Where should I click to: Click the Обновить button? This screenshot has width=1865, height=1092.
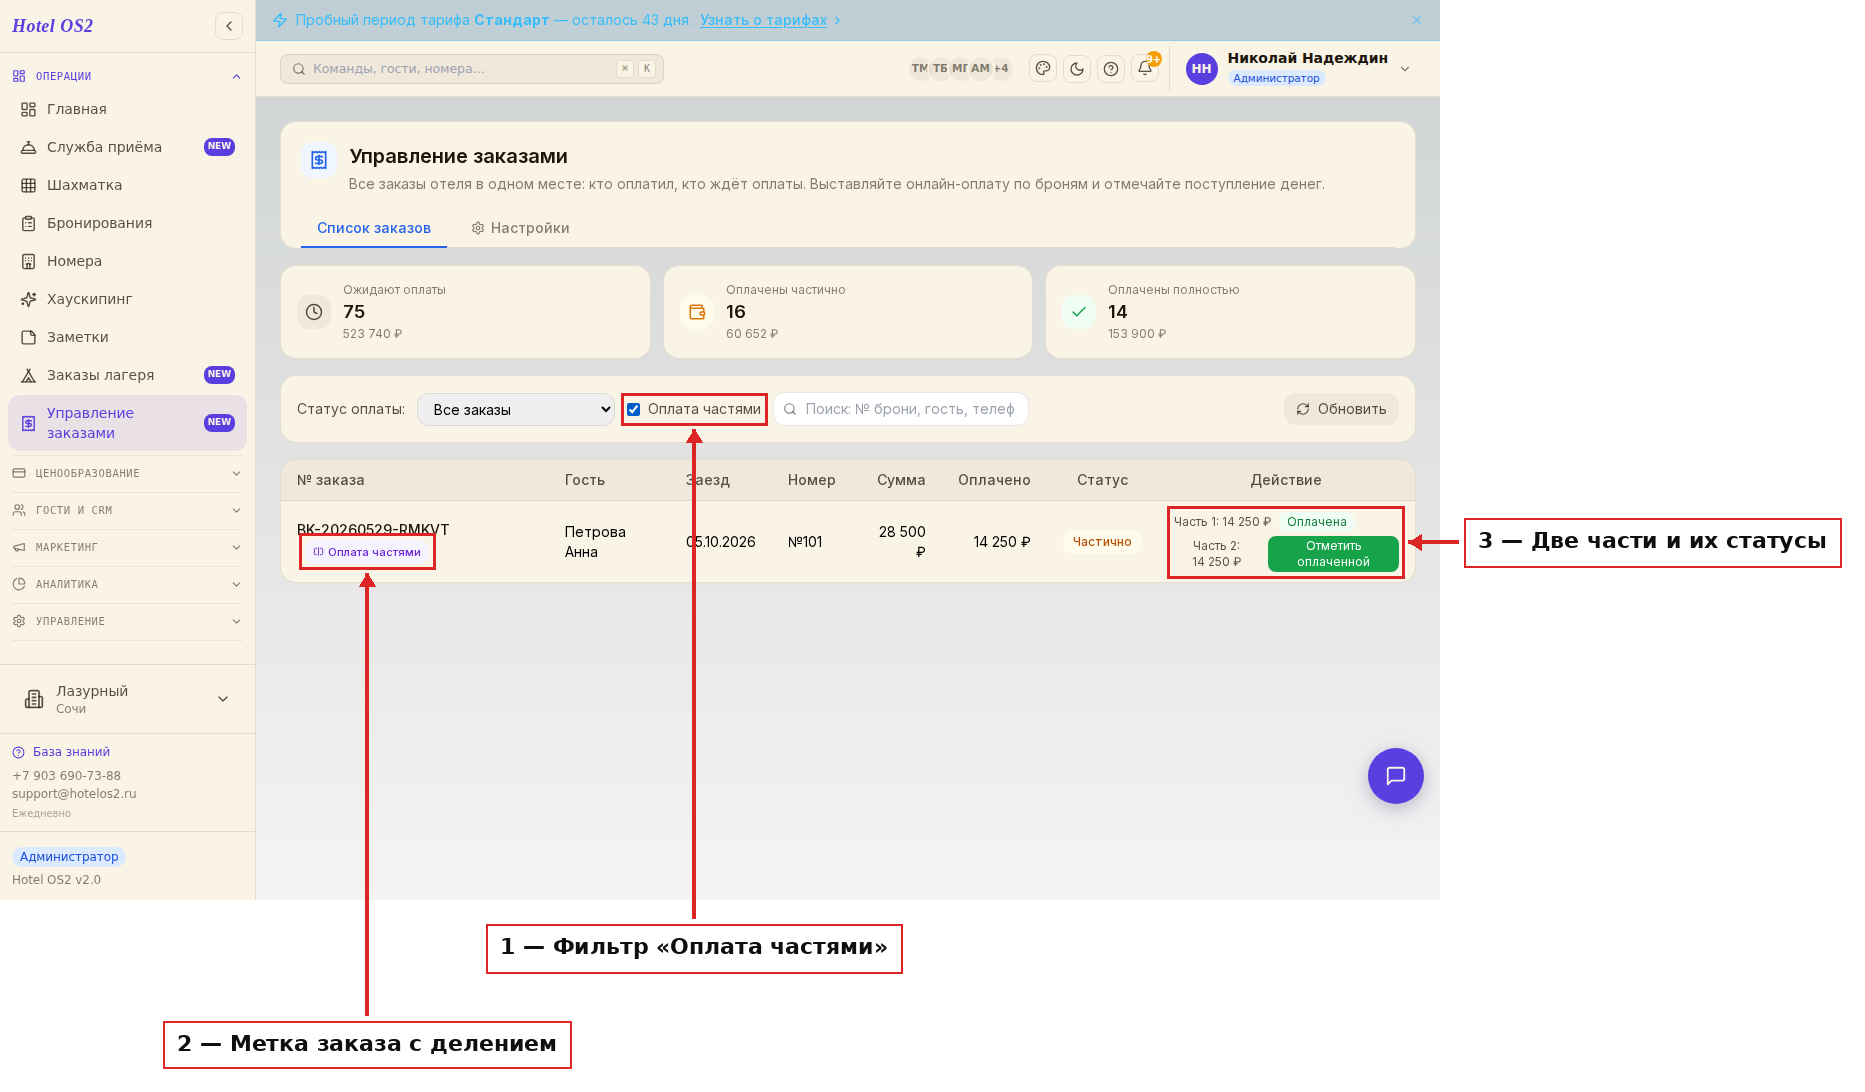pos(1341,409)
